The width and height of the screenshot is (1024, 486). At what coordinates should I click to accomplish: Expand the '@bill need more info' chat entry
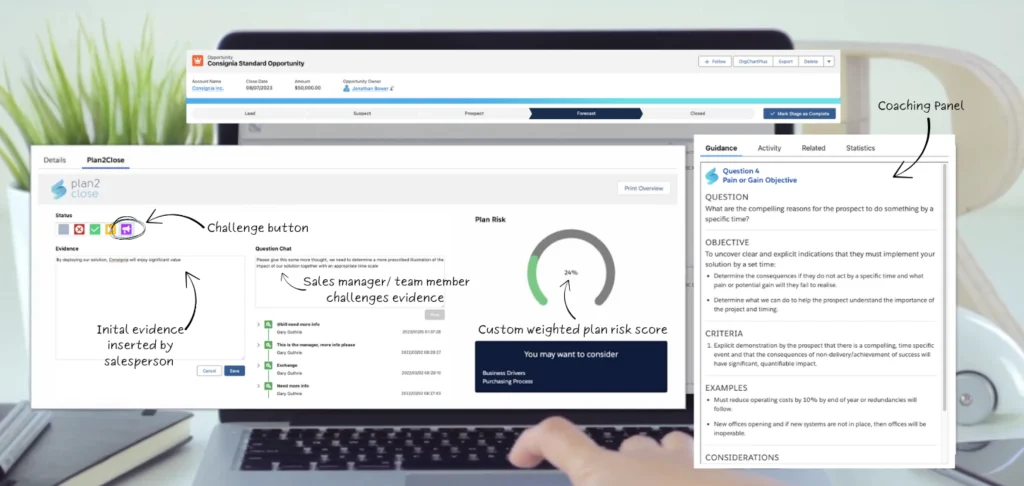(x=258, y=325)
